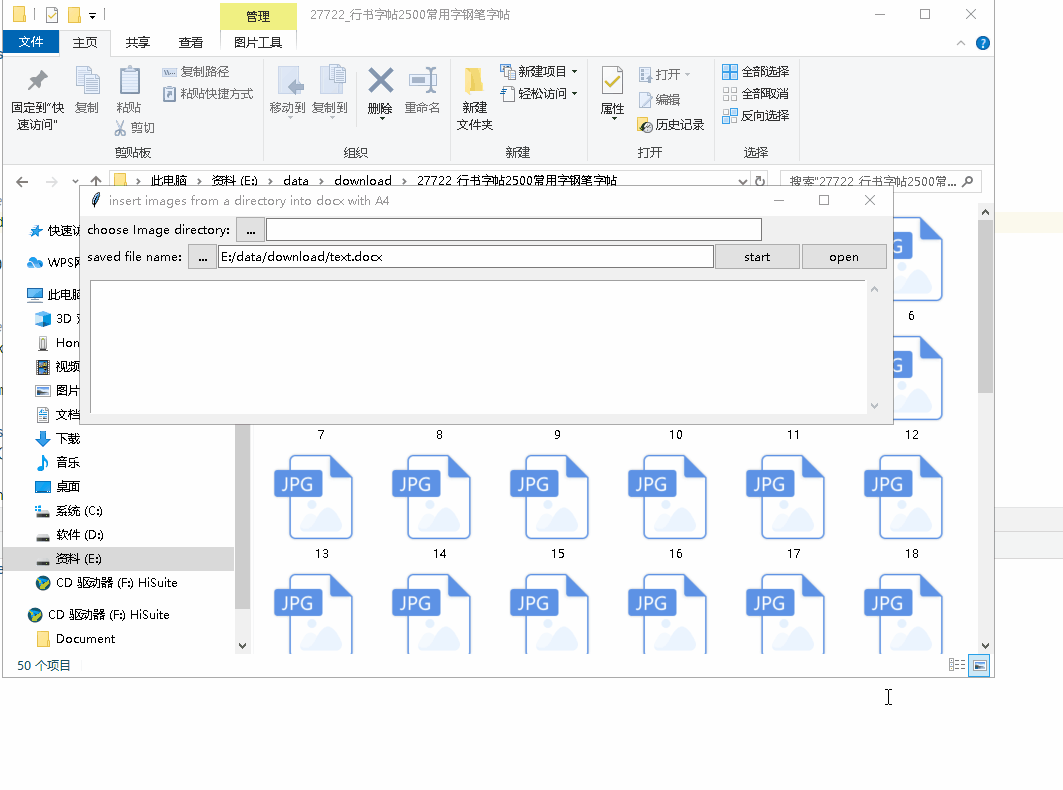Click the data breadcrumb in address bar
This screenshot has width=1063, height=790.
coord(296,181)
